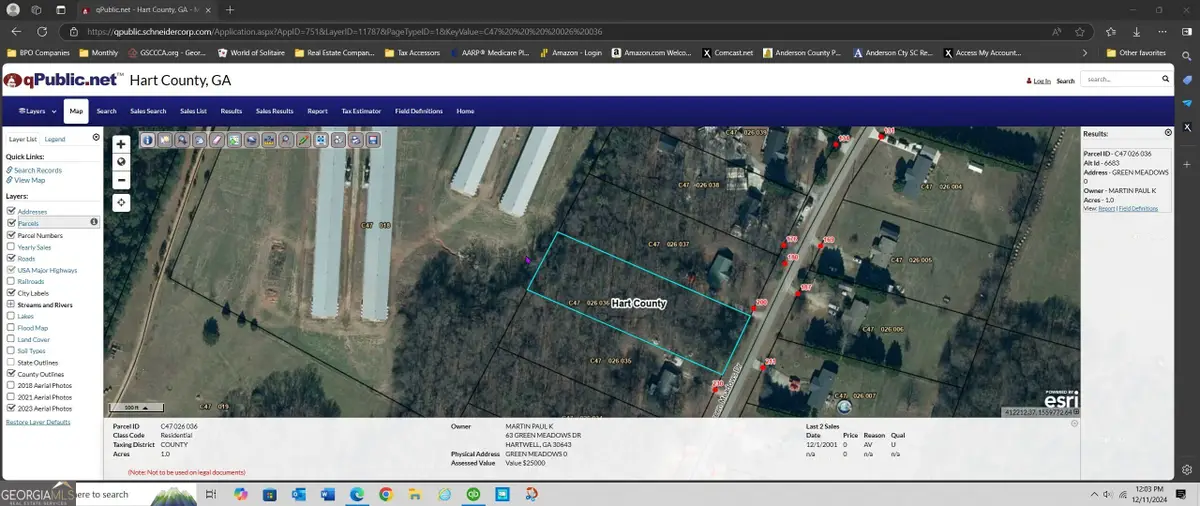
Task: Click the globe full-extent map button
Action: (121, 162)
